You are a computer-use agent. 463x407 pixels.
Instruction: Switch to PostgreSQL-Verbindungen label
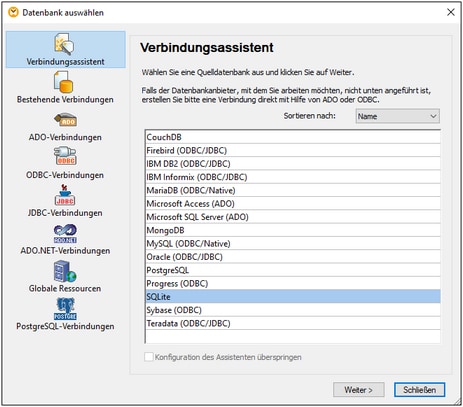(65, 326)
